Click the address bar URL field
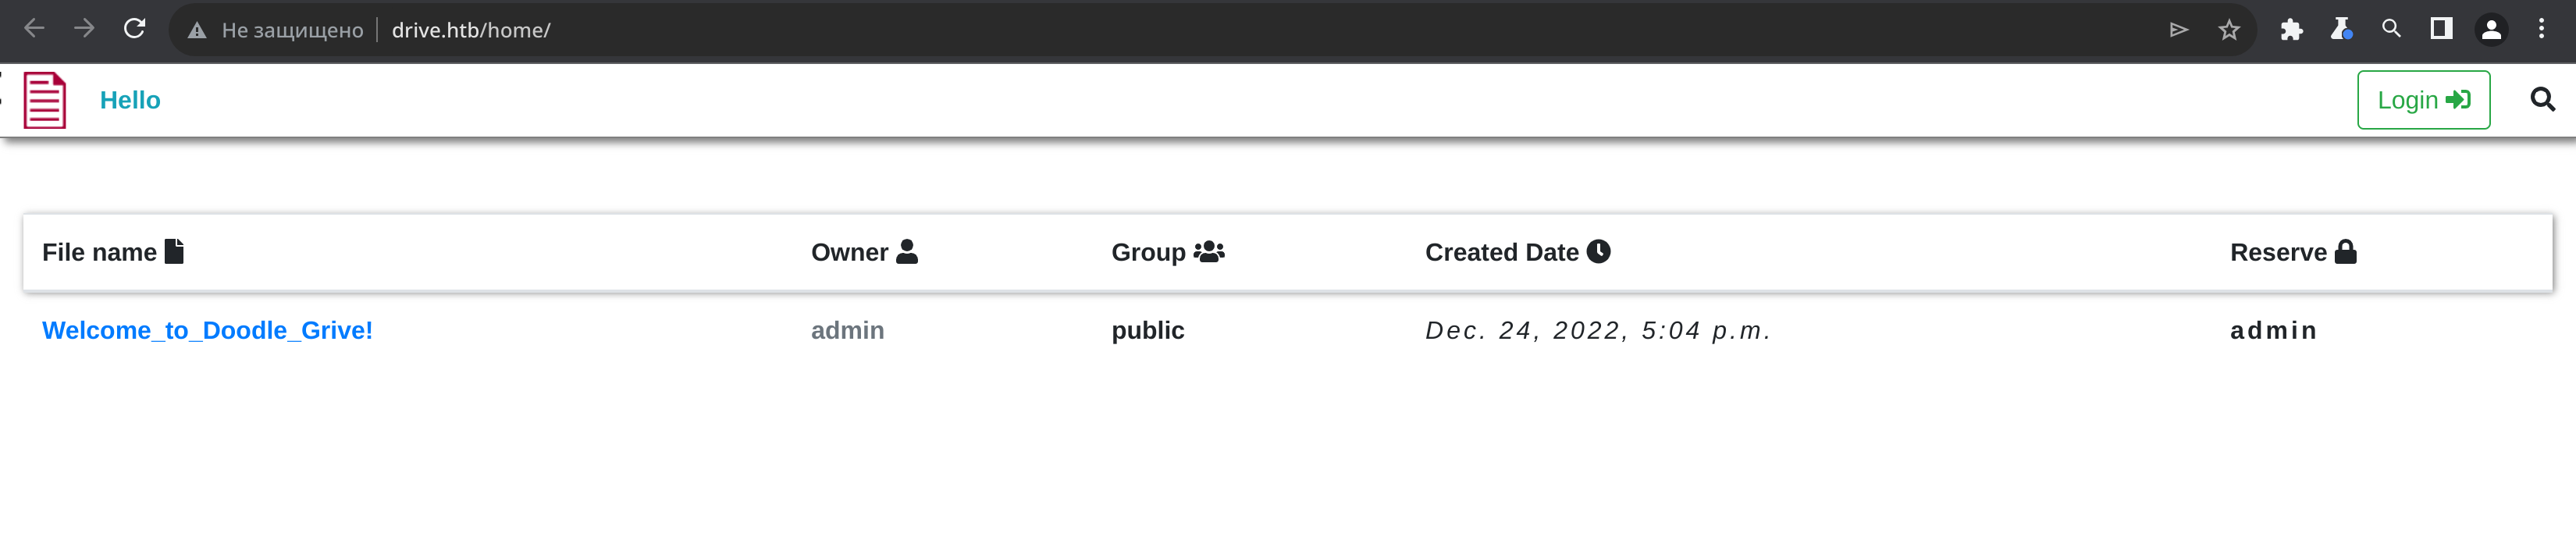The height and width of the screenshot is (537, 2576). (900, 30)
